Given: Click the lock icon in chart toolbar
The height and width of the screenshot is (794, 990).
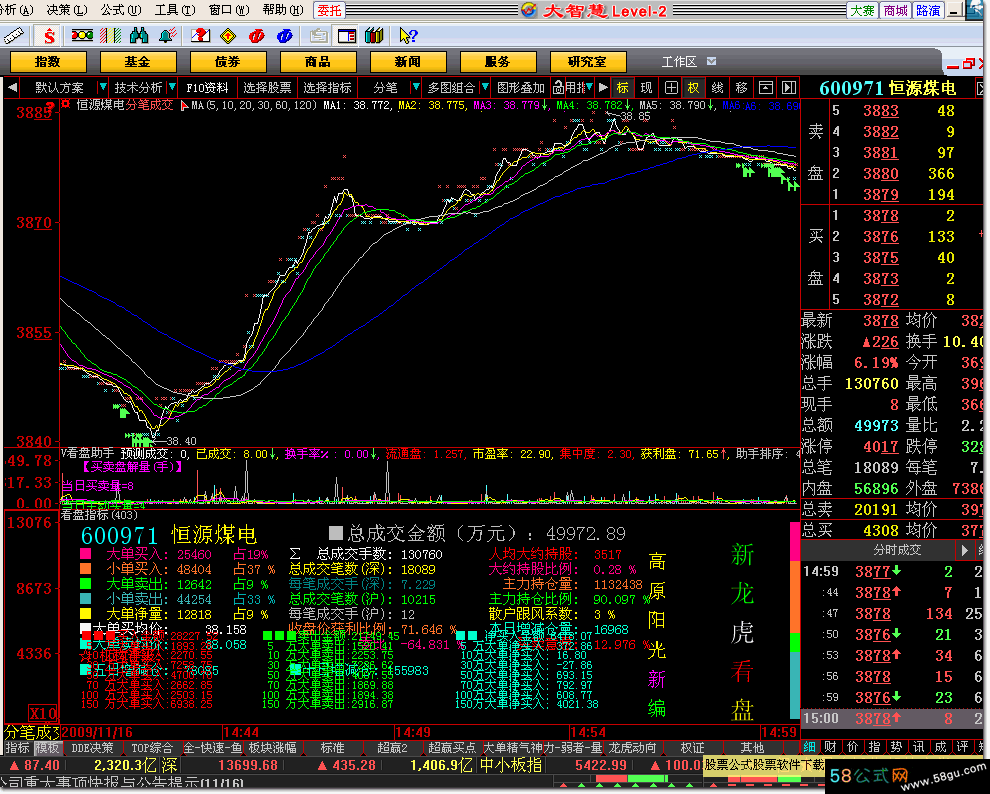Looking at the screenshot, I should coord(558,87).
